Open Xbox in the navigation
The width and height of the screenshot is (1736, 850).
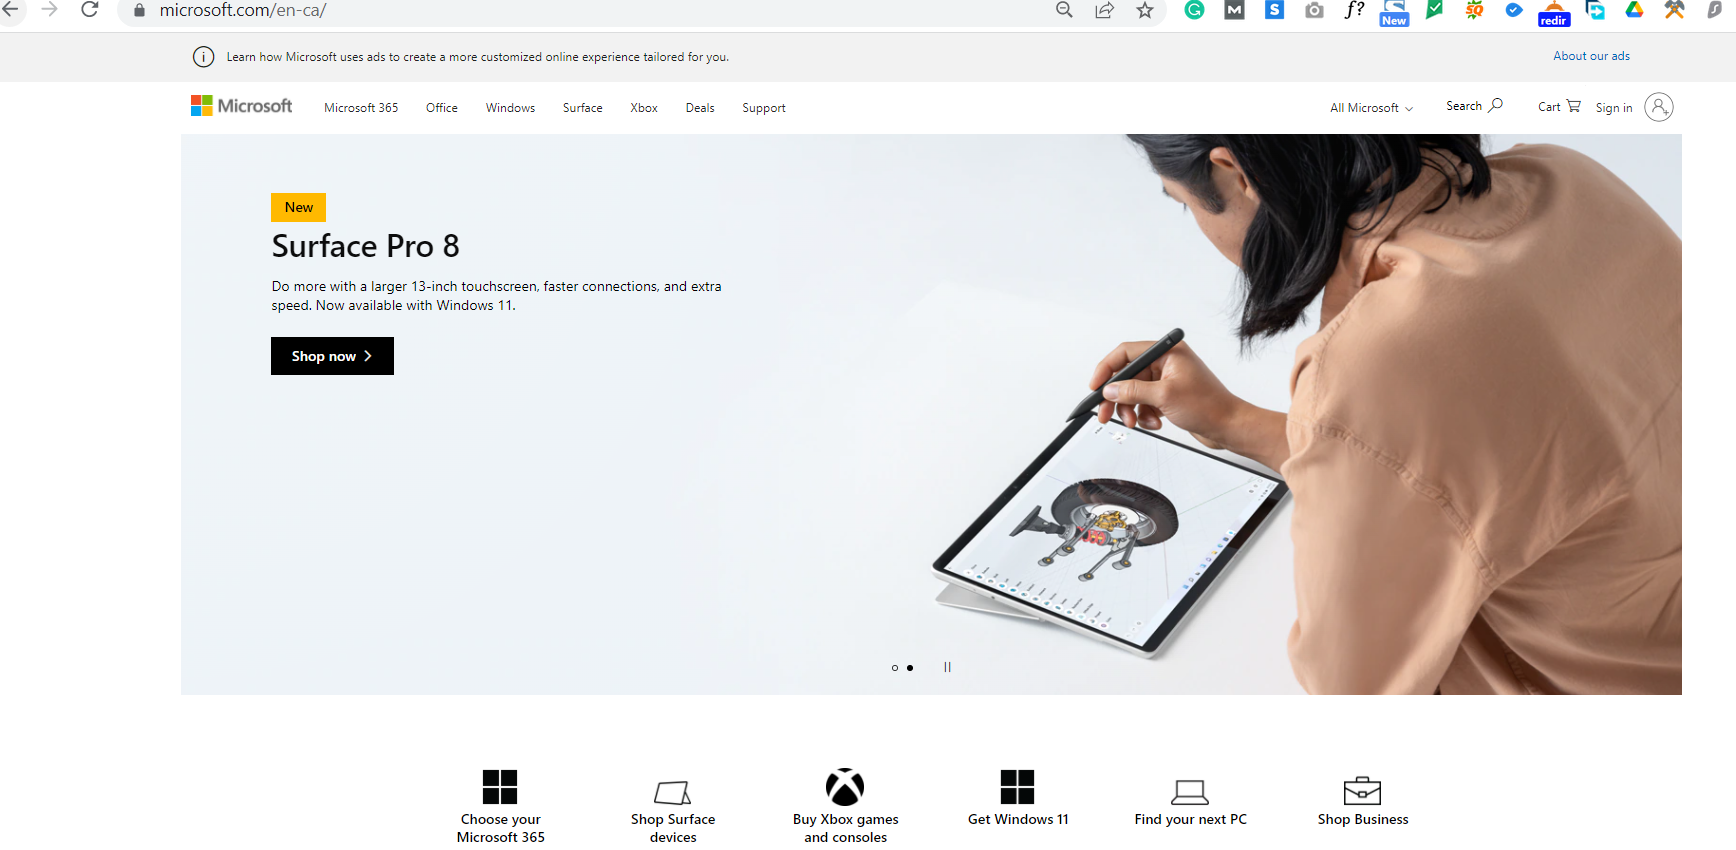pos(644,108)
